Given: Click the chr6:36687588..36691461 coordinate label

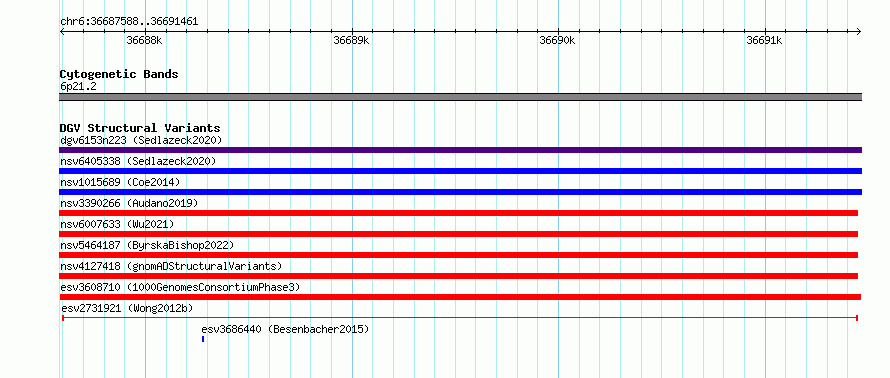Looking at the screenshot, I should coord(129,22).
